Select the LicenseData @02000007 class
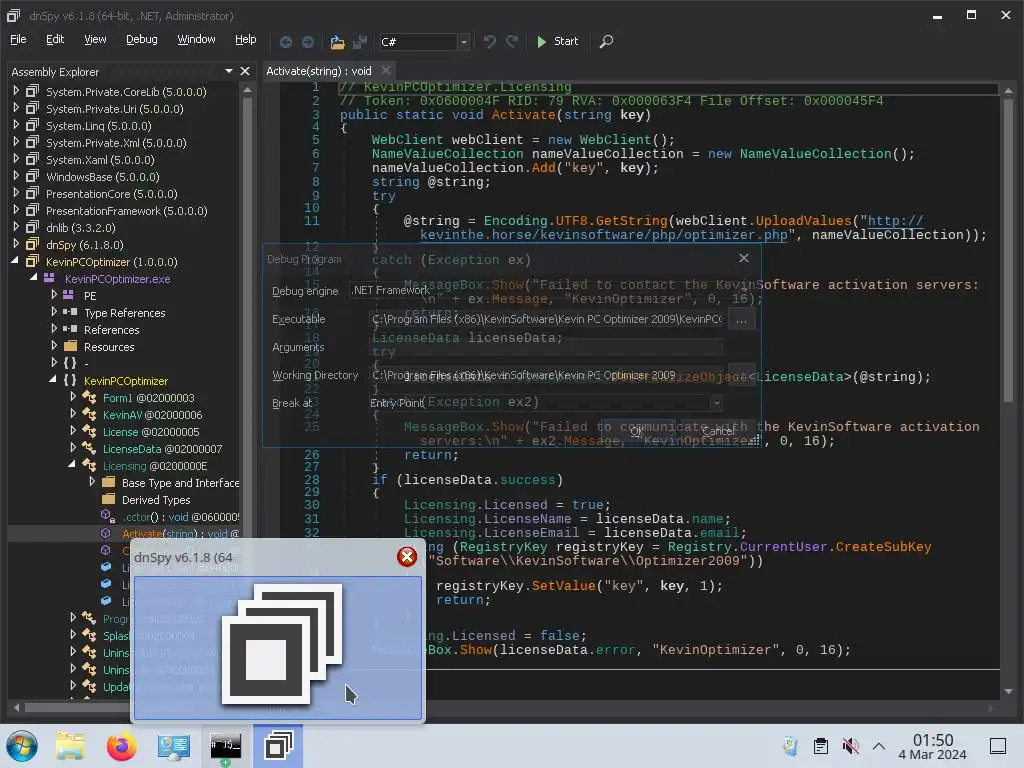1024x768 pixels. point(162,449)
